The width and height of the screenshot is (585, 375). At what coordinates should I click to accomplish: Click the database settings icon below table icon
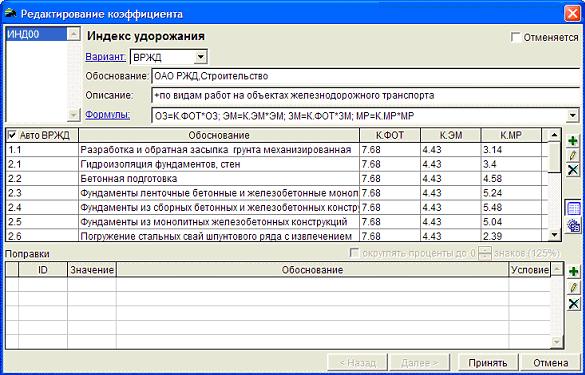click(573, 225)
